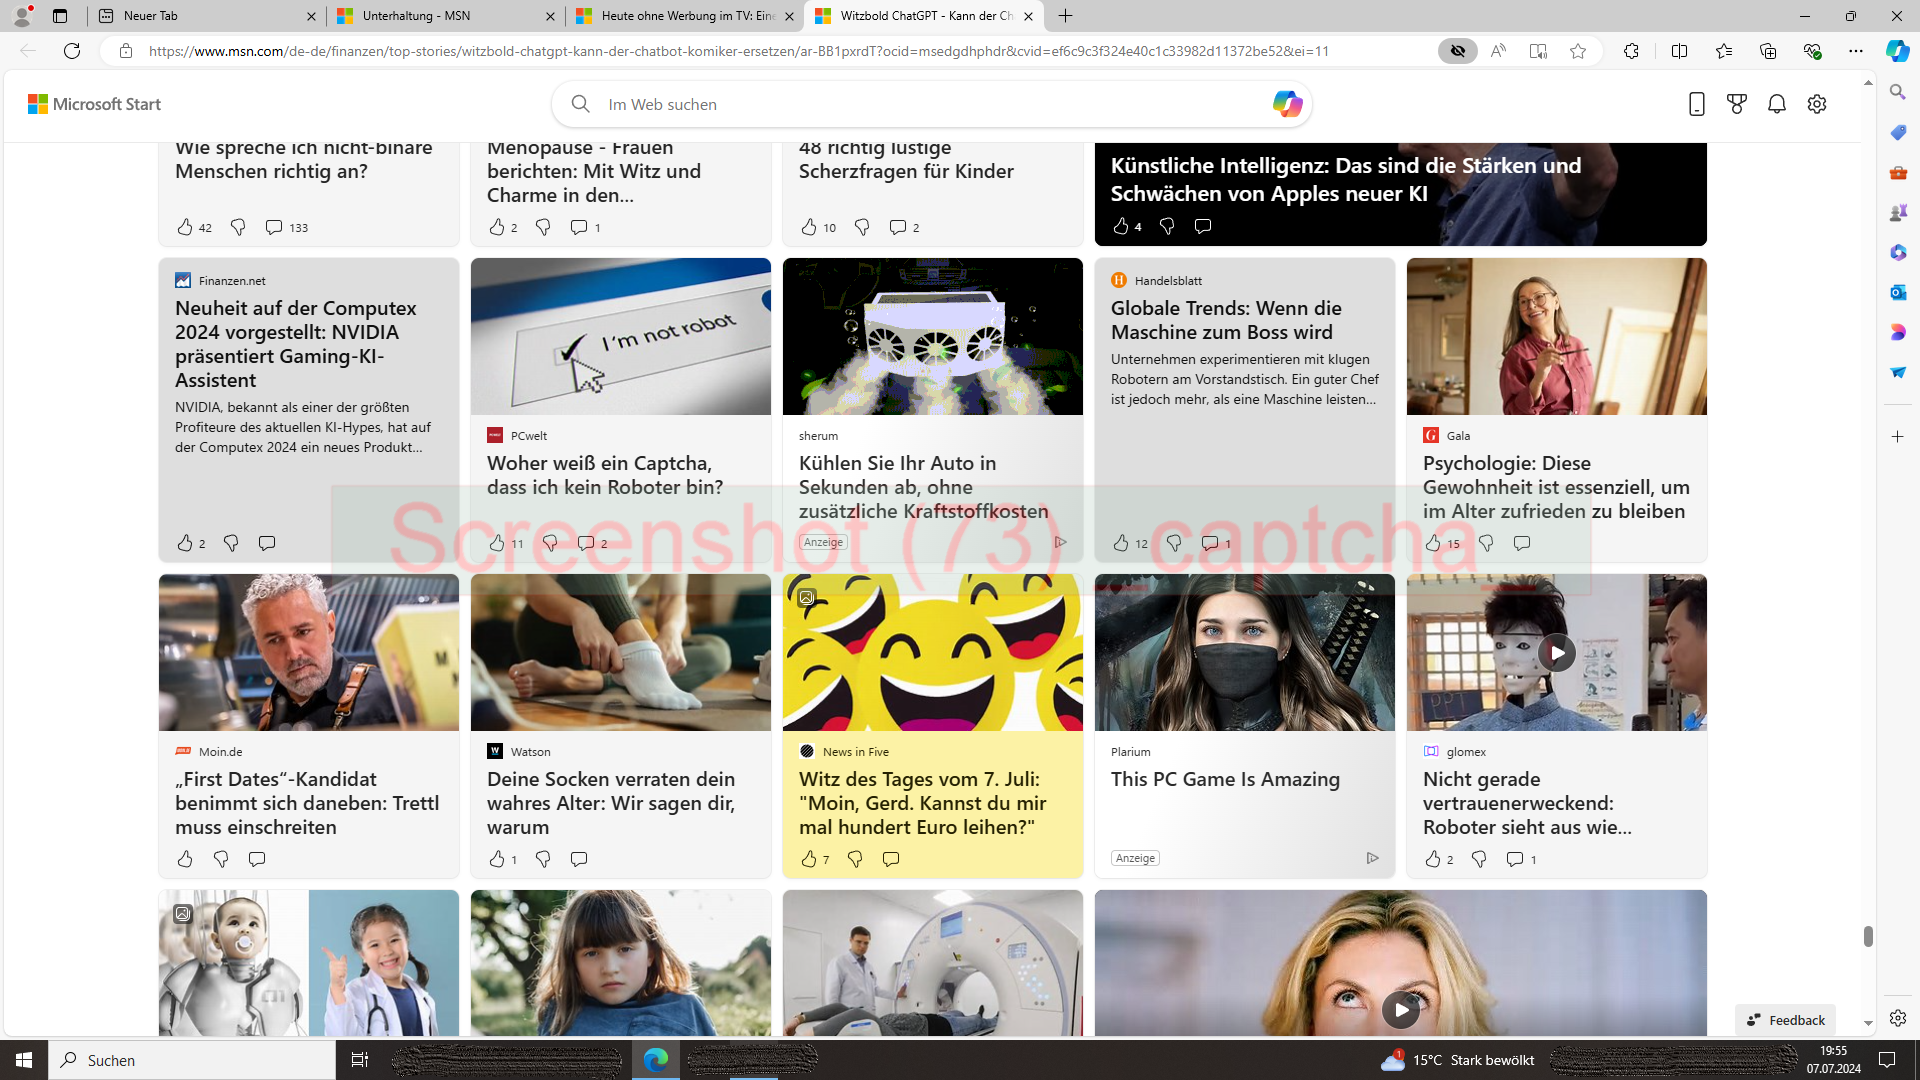The width and height of the screenshot is (1920, 1080).
Task: Open the browser extensions puzzle icon
Action: [x=1631, y=51]
